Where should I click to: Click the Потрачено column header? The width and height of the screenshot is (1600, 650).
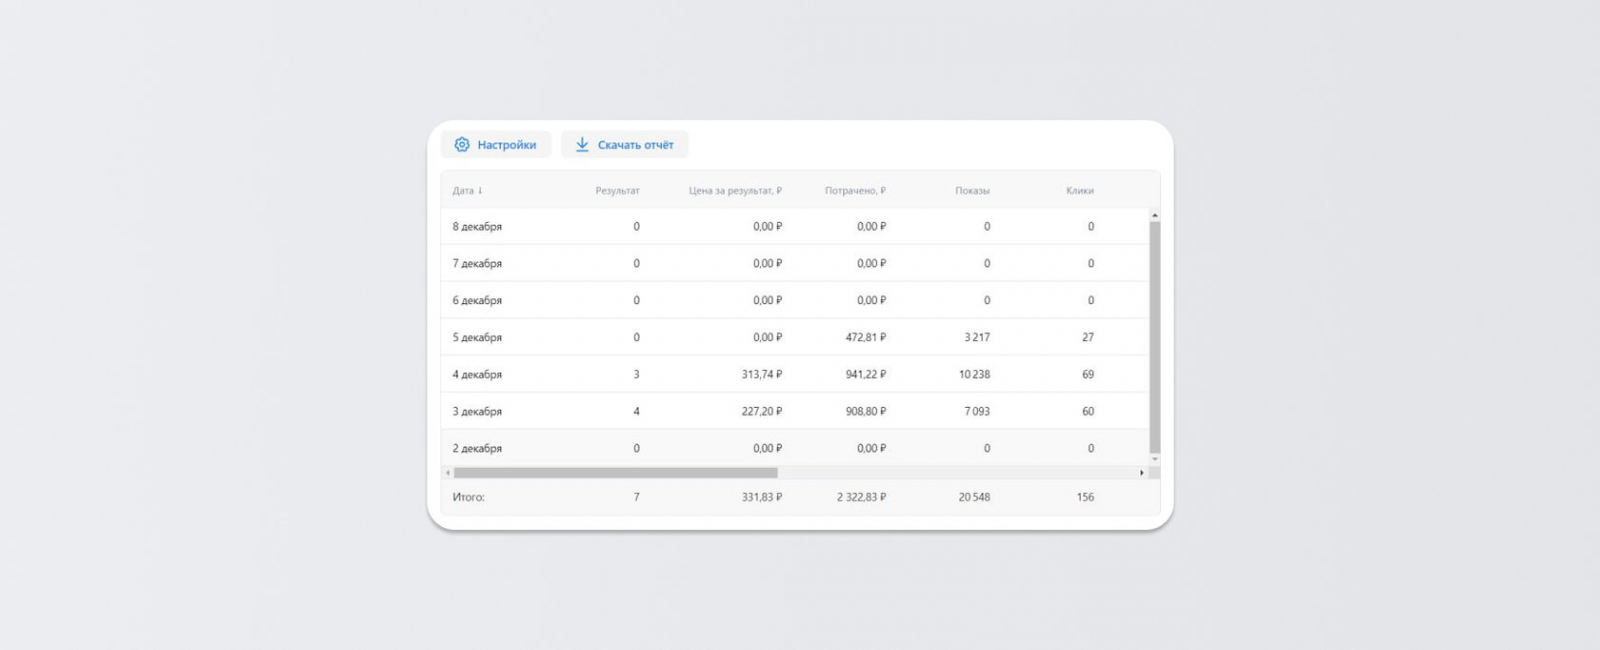(x=854, y=190)
